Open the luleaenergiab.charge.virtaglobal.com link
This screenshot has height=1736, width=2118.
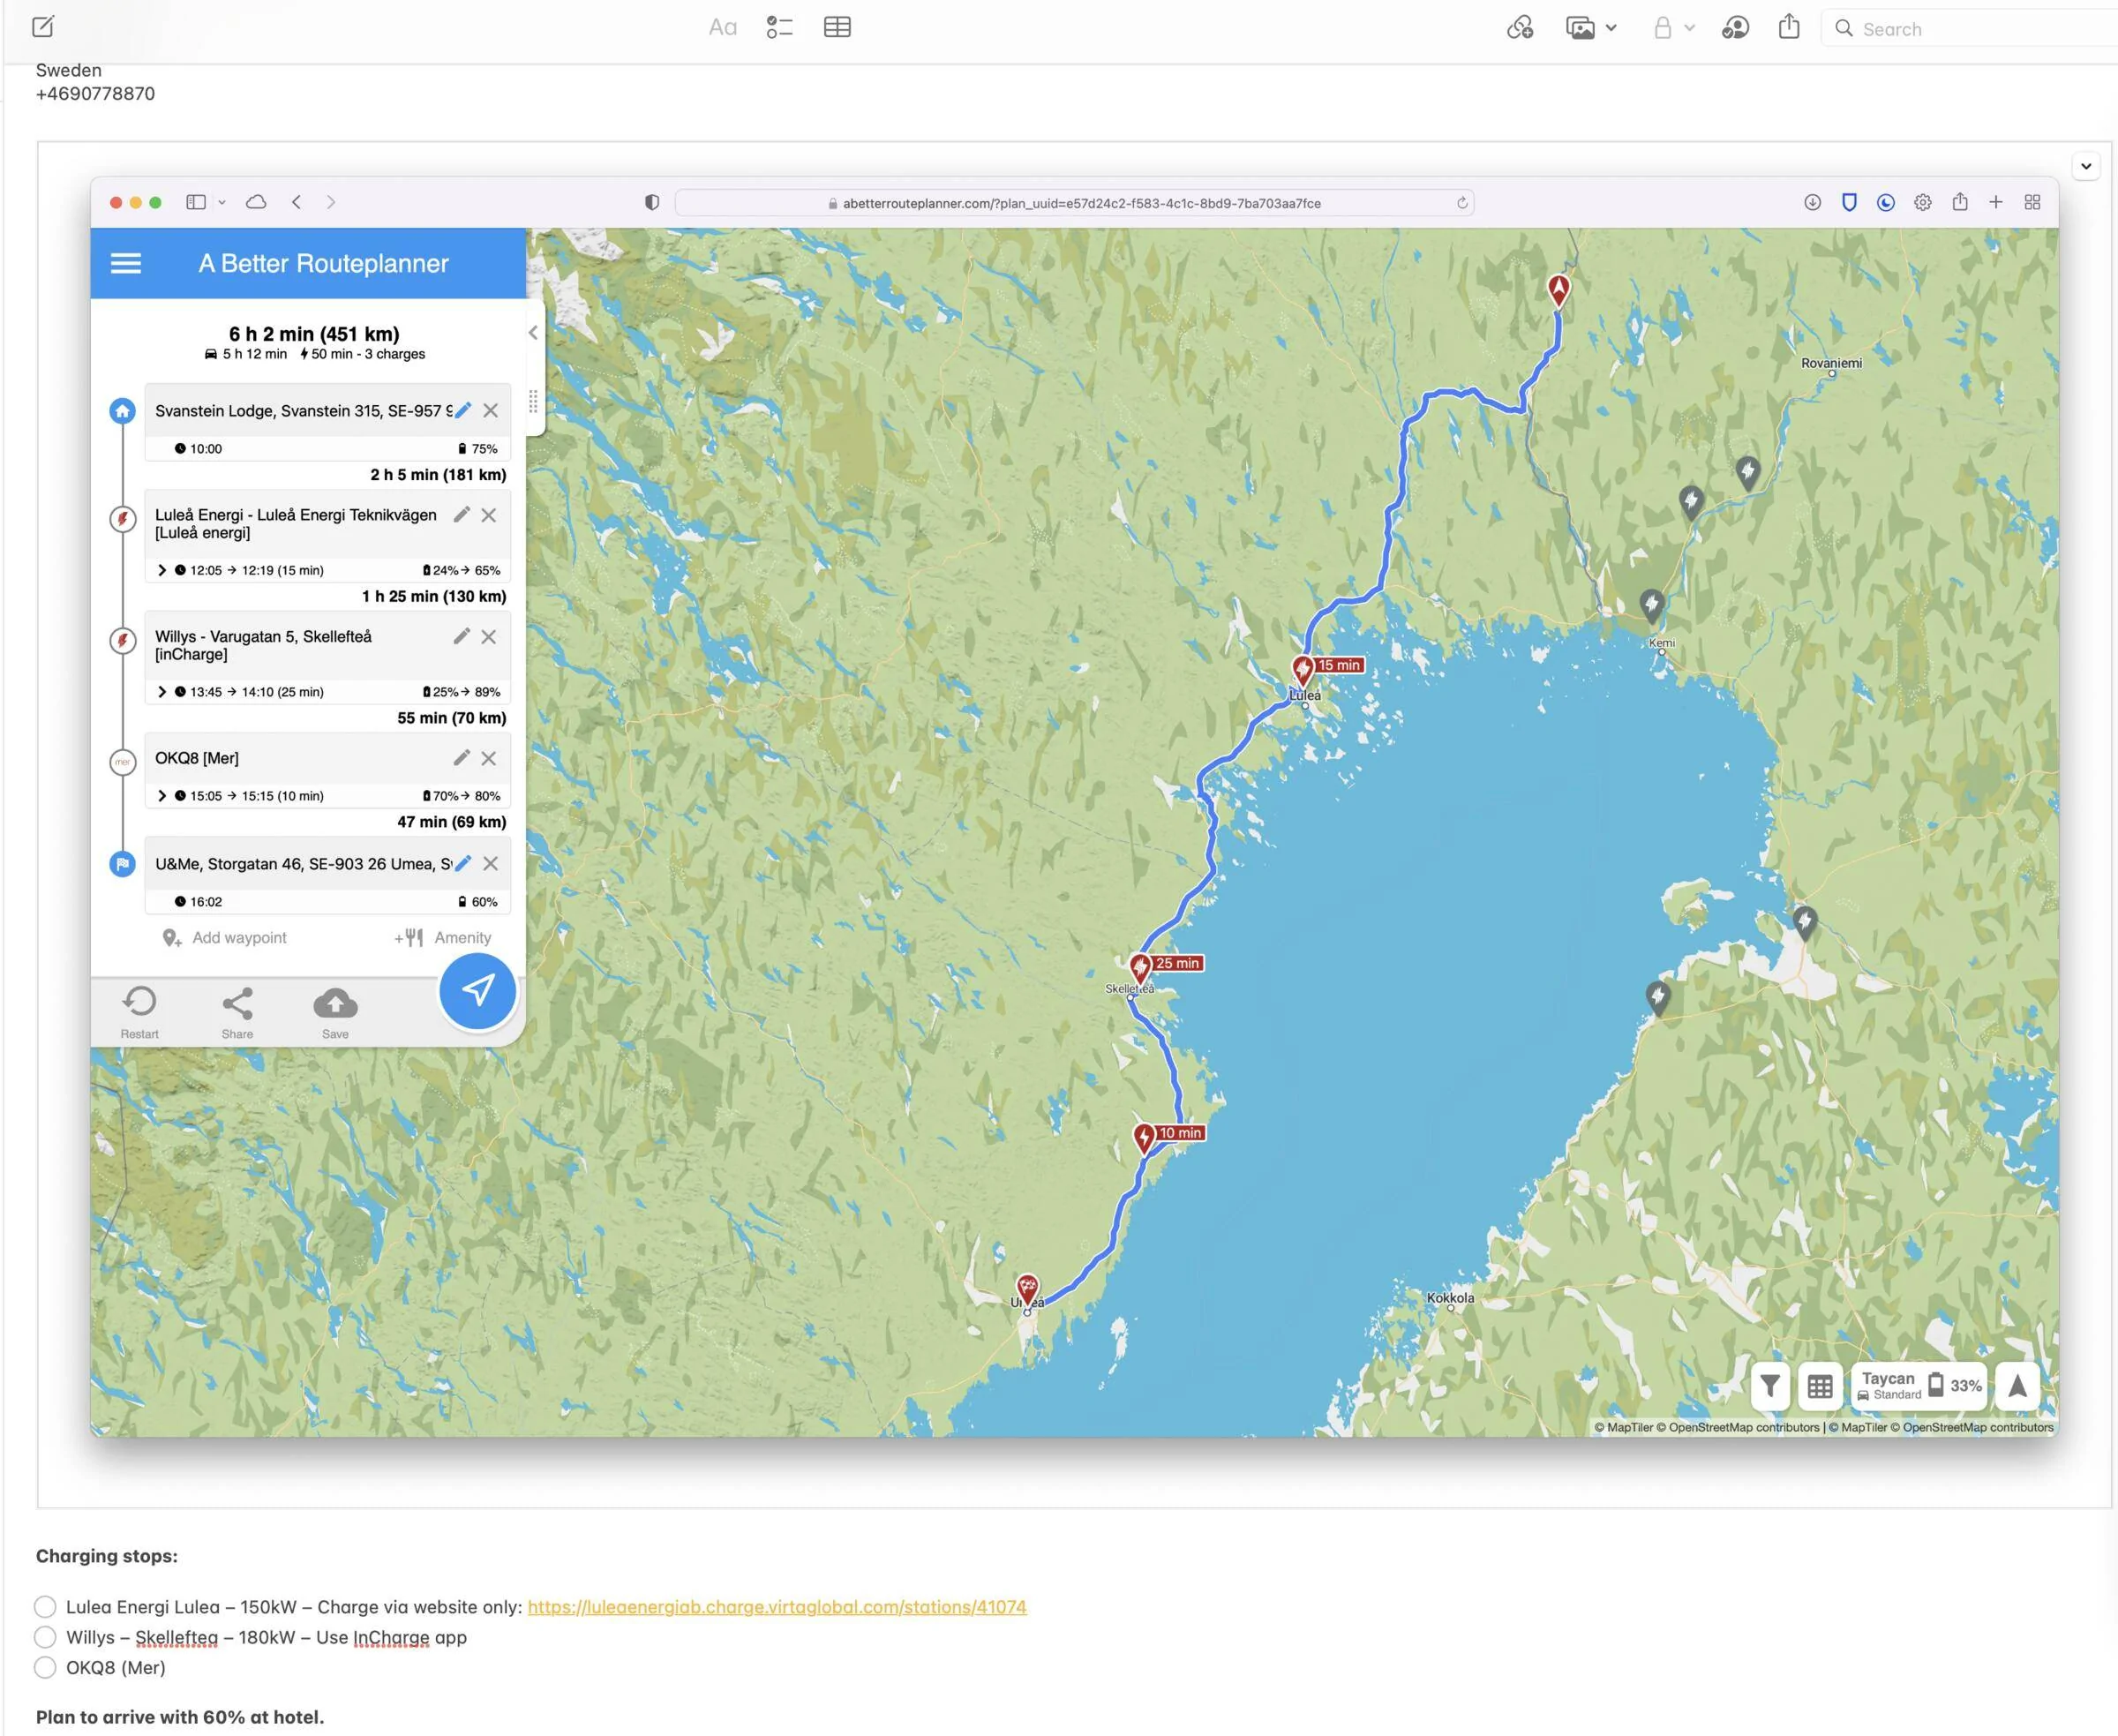[777, 1606]
